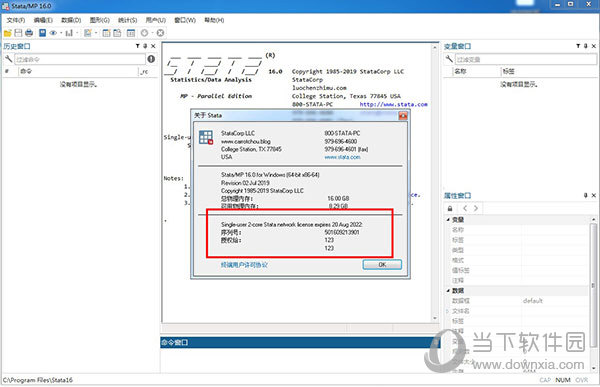
Task: Click Results window scrollbar up arrow
Action: [x=435, y=47]
